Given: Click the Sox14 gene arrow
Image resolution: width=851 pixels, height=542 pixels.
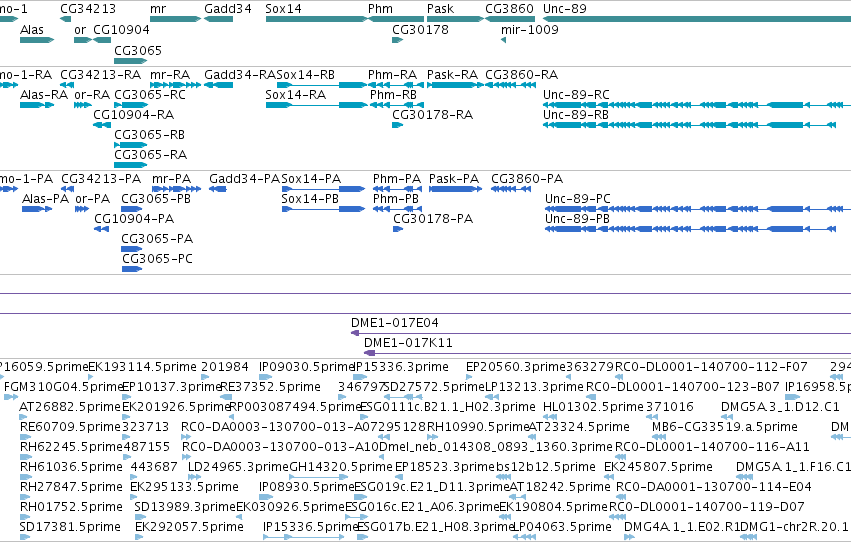Looking at the screenshot, I should (x=317, y=19).
